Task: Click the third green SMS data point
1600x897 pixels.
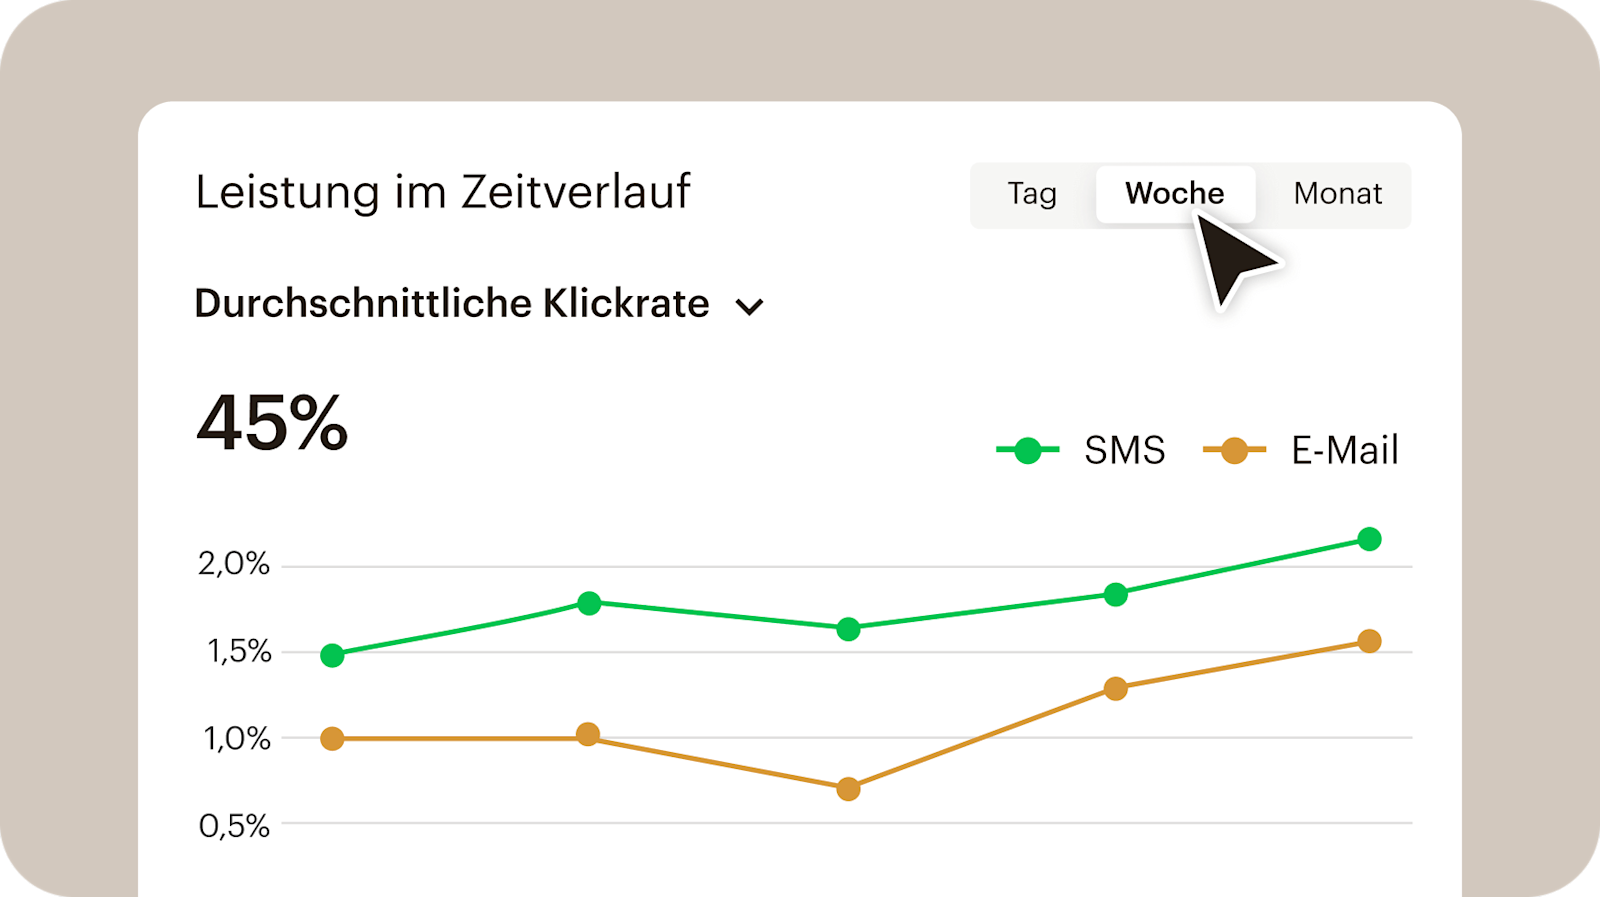Action: pos(848,629)
